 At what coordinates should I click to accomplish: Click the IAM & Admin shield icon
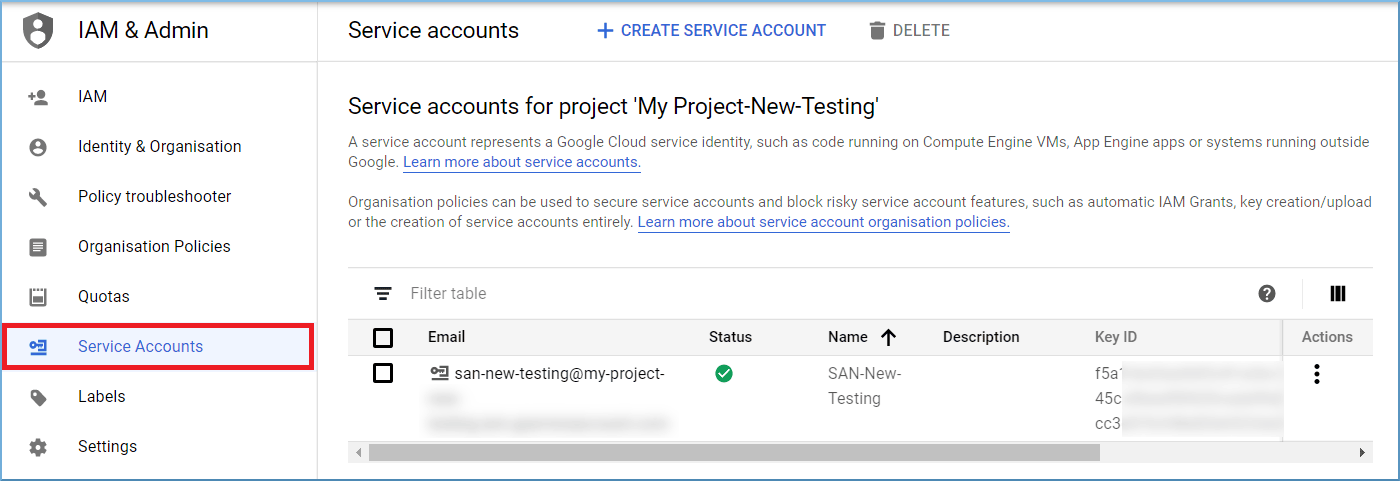(38, 31)
